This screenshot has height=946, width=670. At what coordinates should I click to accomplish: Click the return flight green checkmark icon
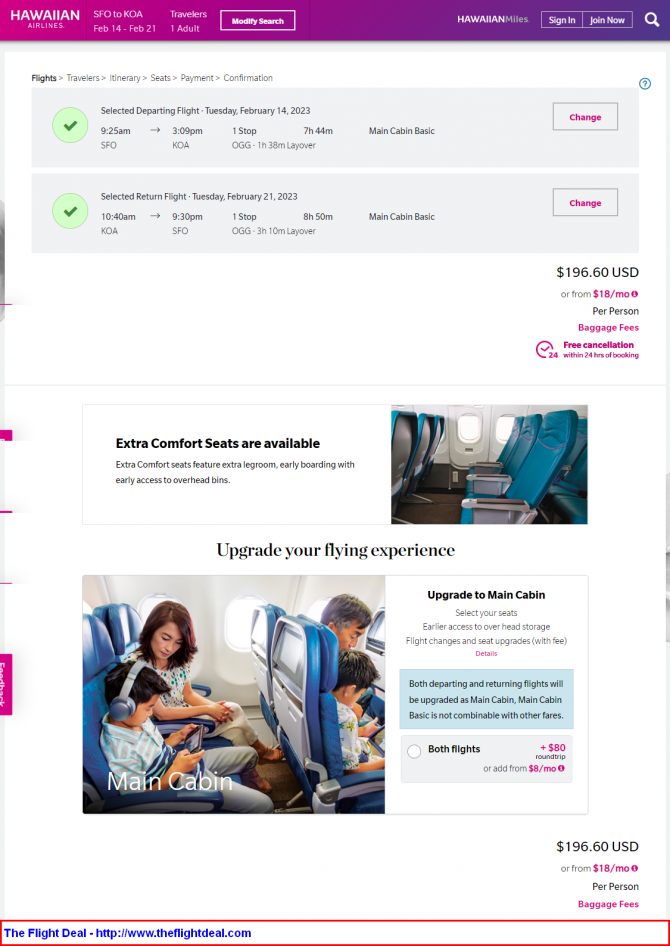(x=71, y=211)
